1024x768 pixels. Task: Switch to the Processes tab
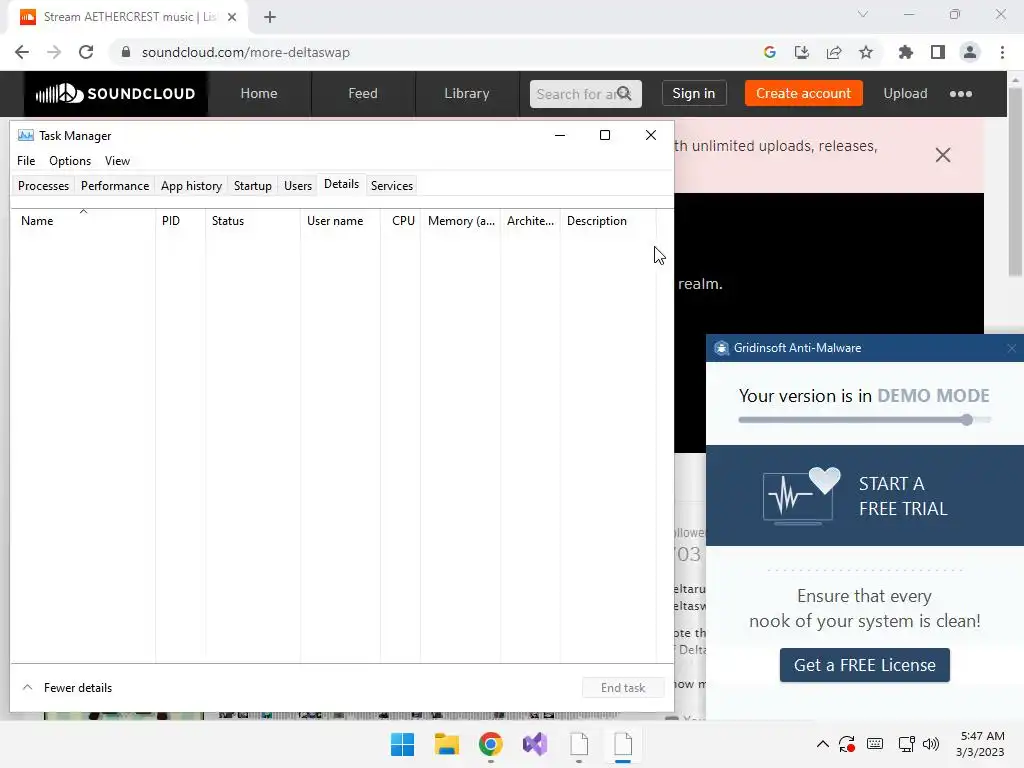coord(43,185)
